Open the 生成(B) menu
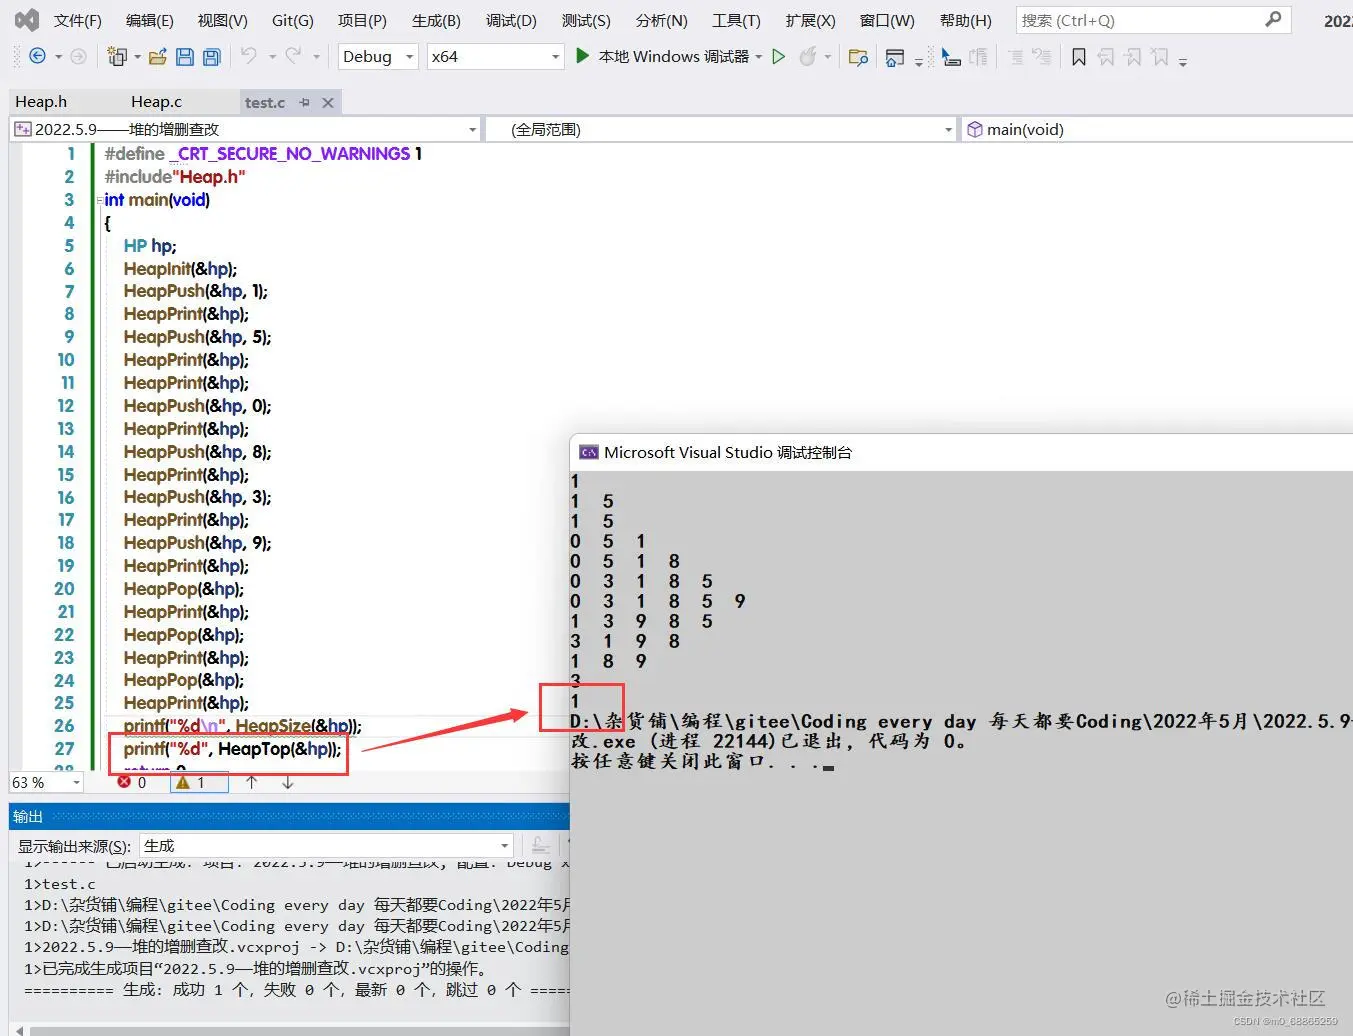This screenshot has width=1353, height=1036. 436,20
